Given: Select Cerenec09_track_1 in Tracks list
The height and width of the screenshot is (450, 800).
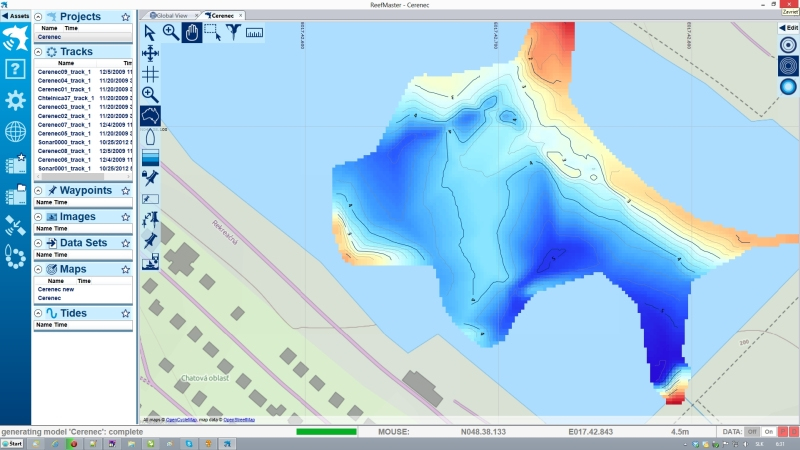Looking at the screenshot, I should (64, 72).
